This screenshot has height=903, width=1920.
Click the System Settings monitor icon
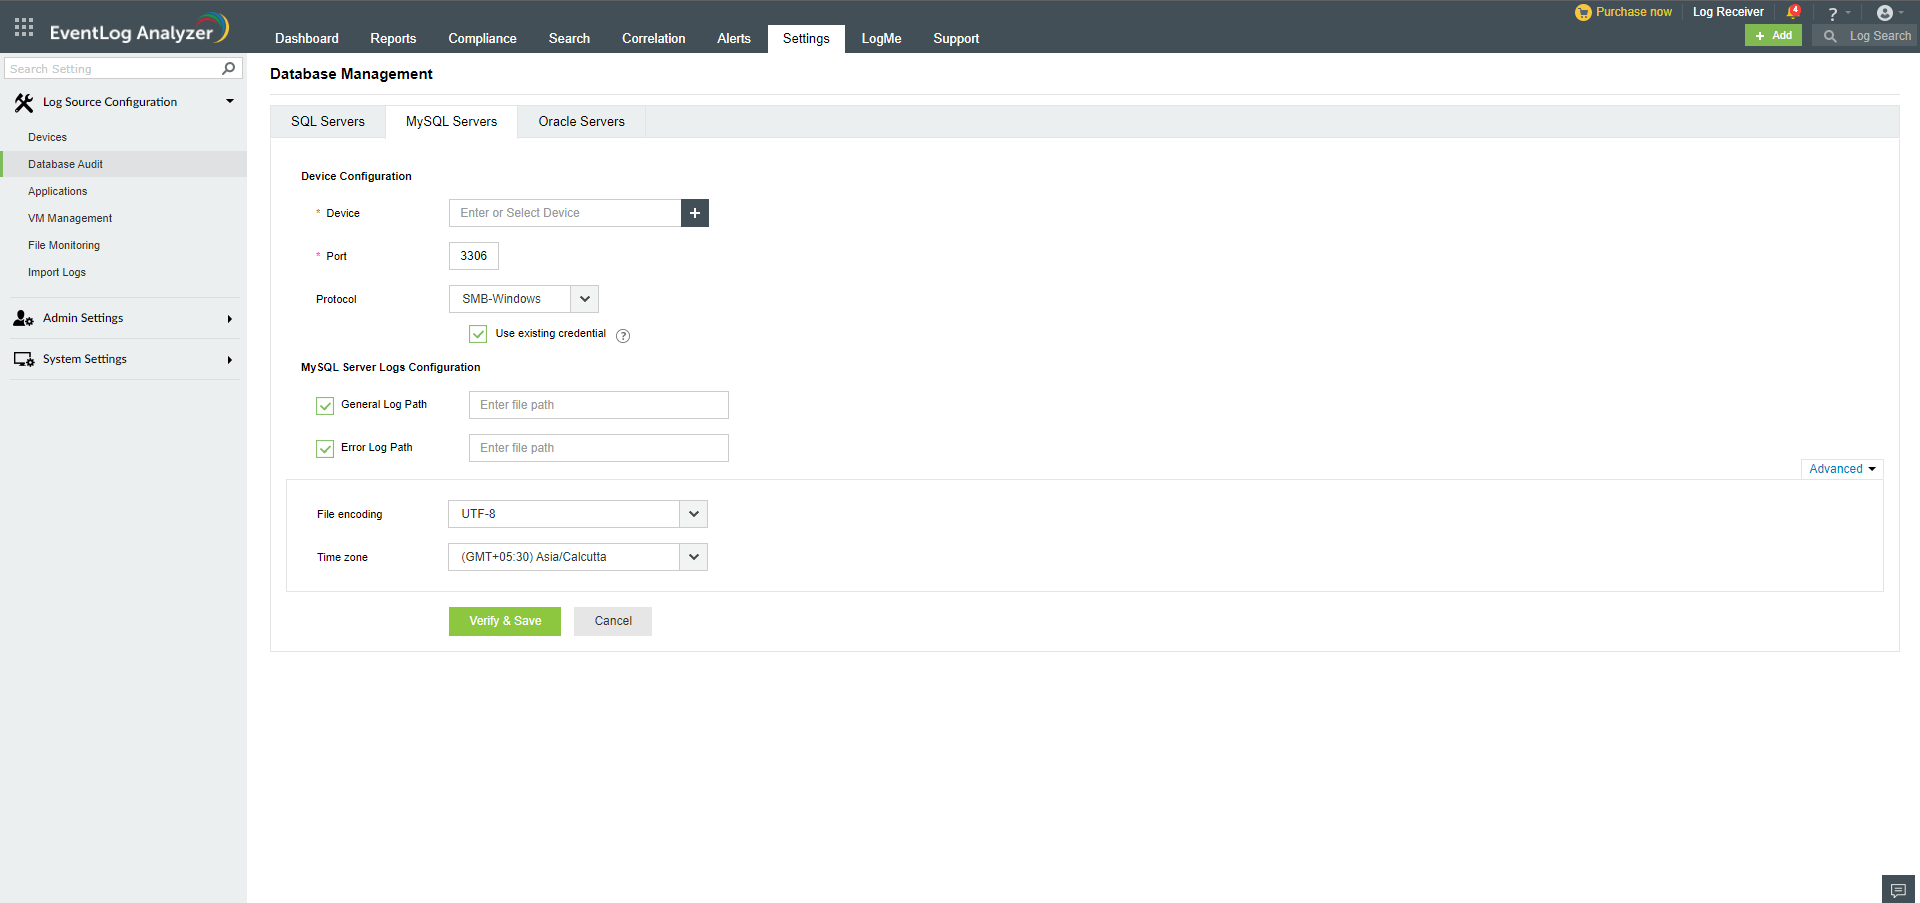point(24,359)
